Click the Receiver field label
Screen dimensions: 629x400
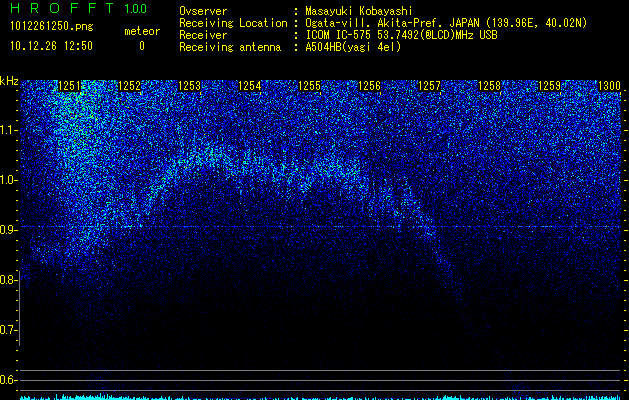(x=203, y=35)
